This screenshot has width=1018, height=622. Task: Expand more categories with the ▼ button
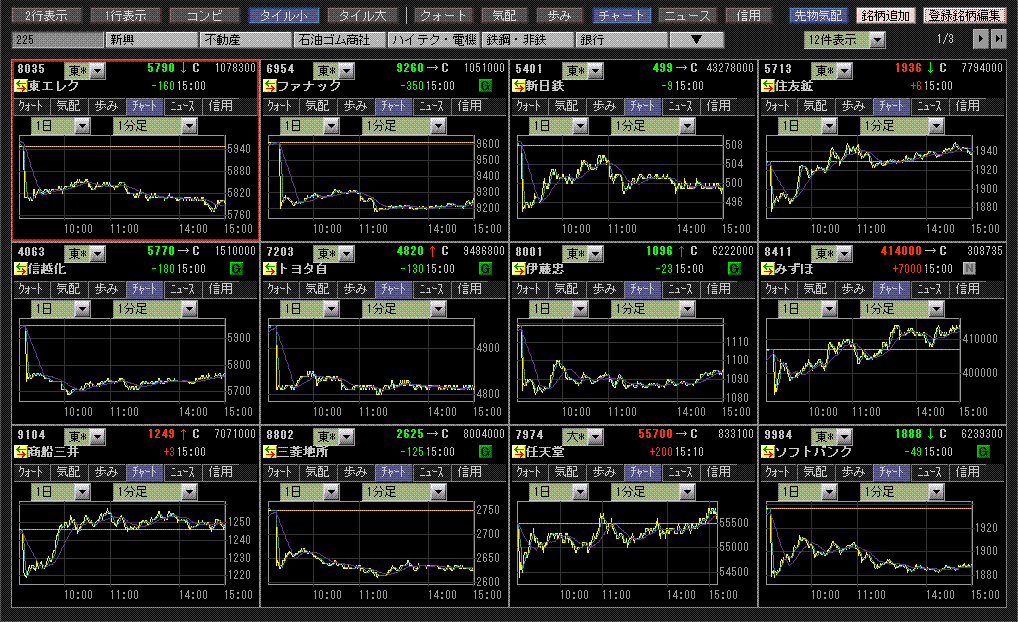[697, 40]
